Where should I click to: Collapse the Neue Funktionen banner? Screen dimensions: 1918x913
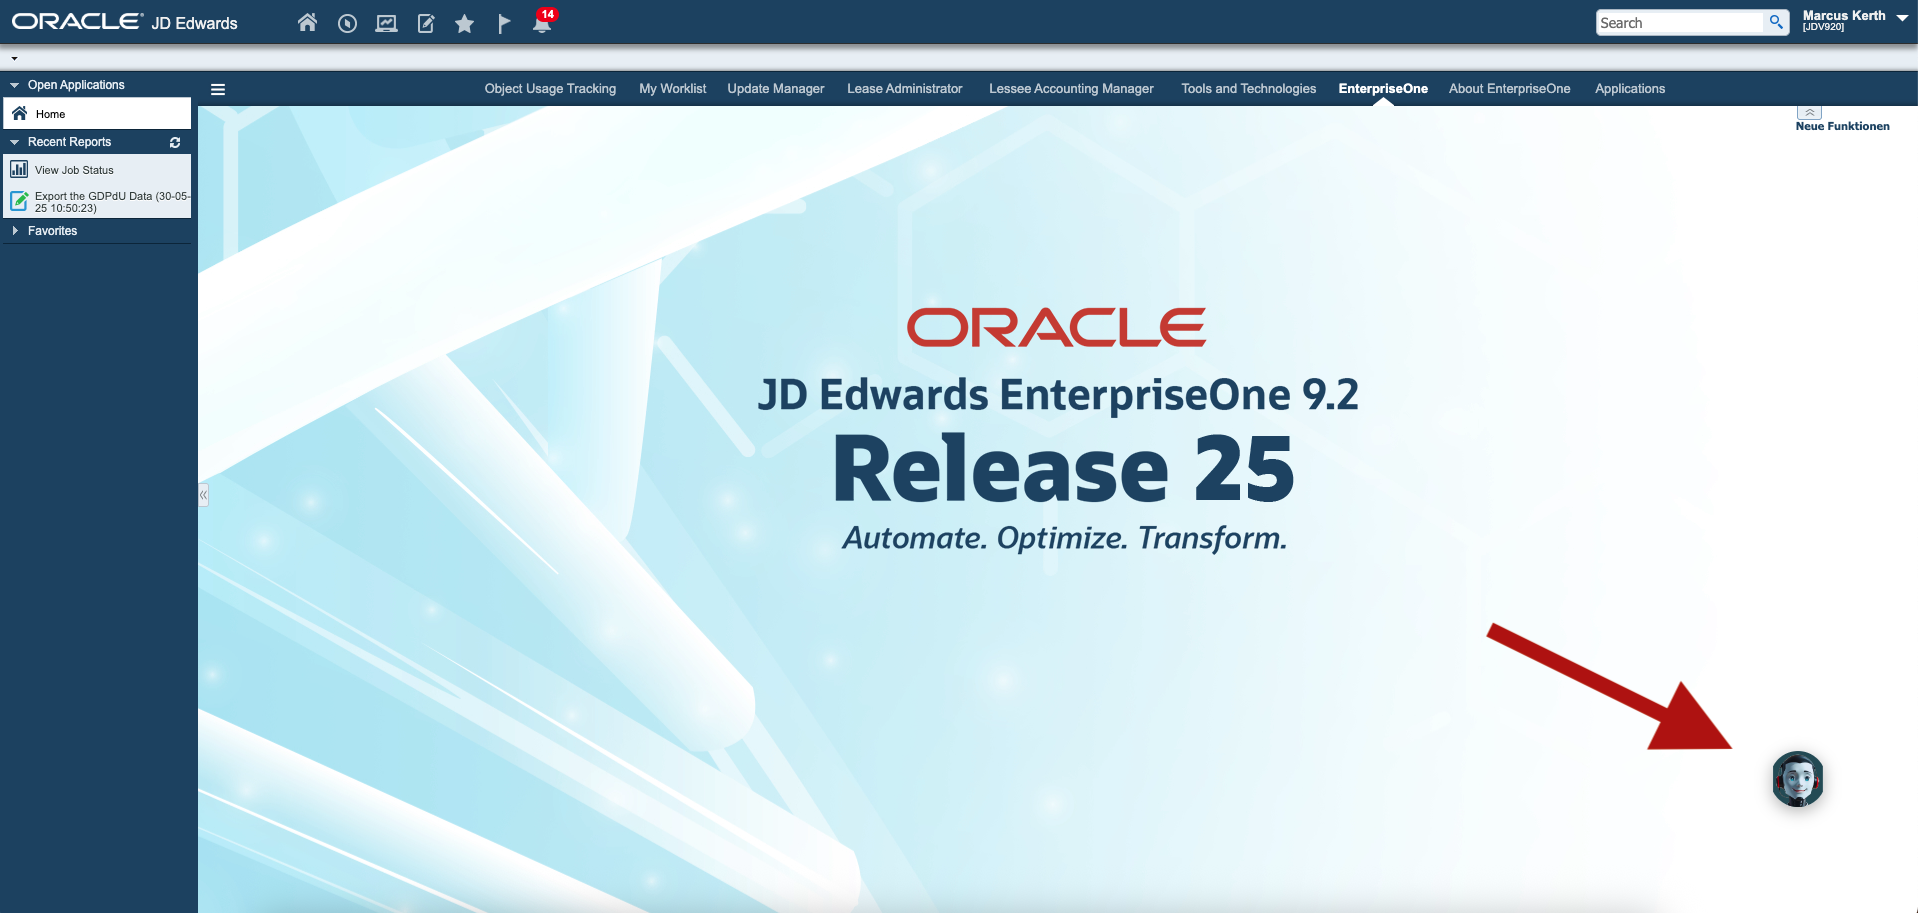1808,111
